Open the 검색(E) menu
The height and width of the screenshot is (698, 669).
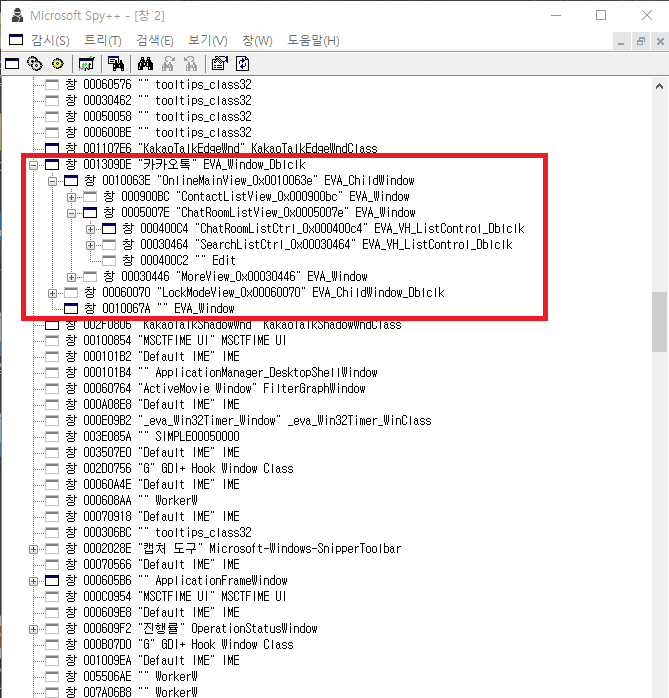tap(155, 41)
